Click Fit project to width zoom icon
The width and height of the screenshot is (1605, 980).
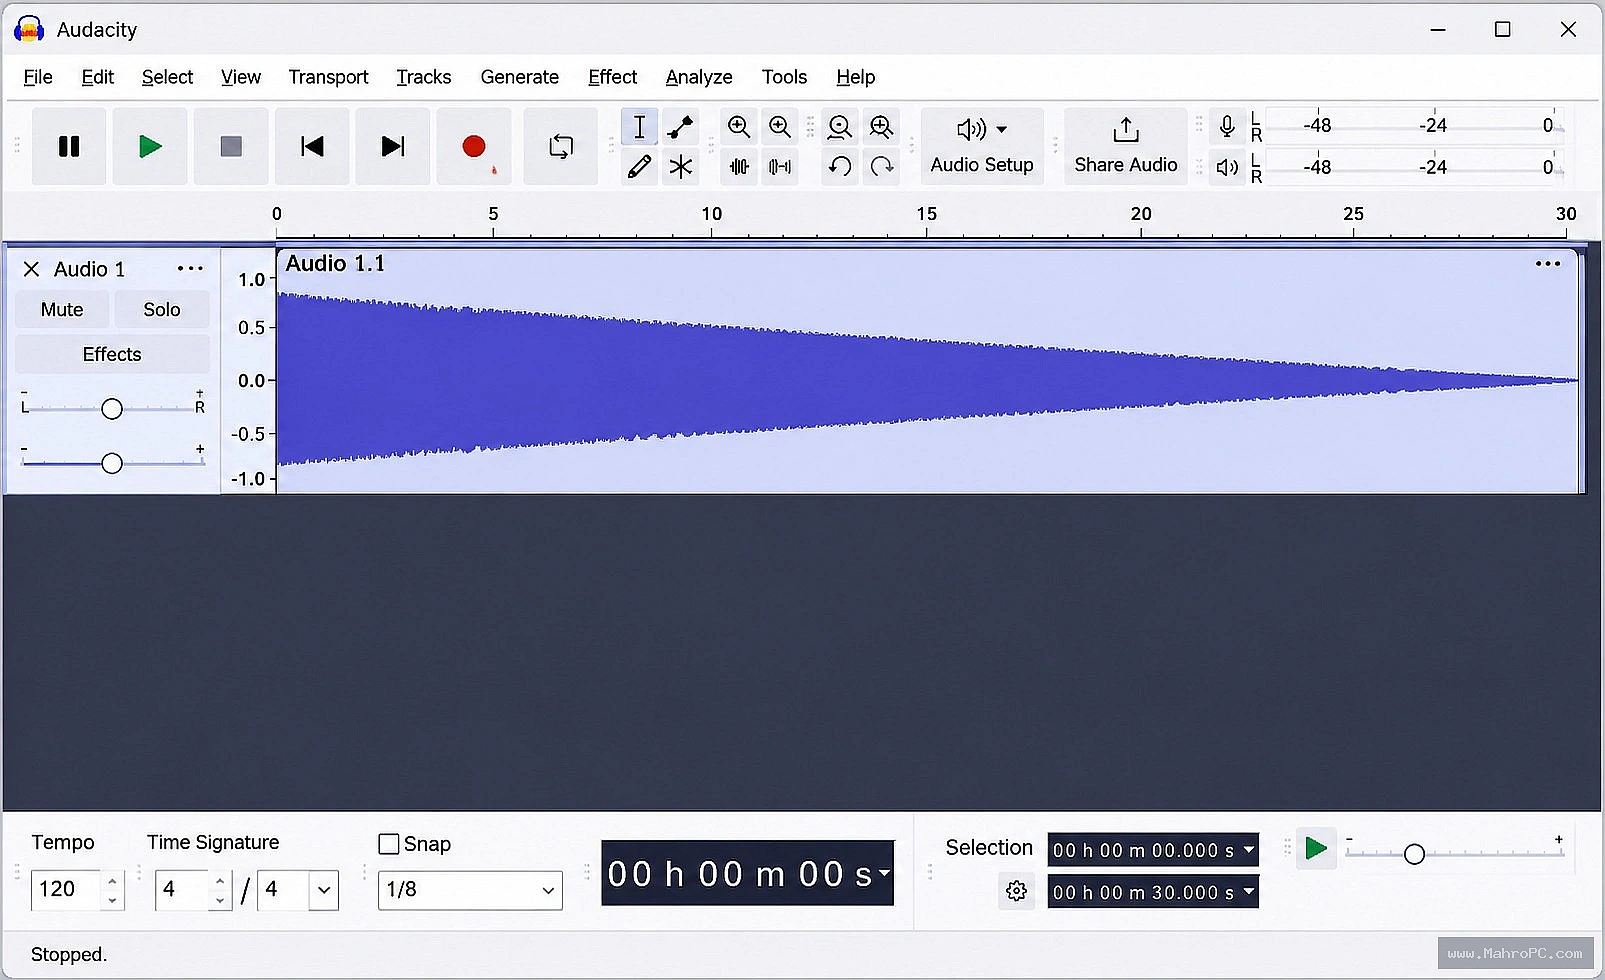(881, 127)
